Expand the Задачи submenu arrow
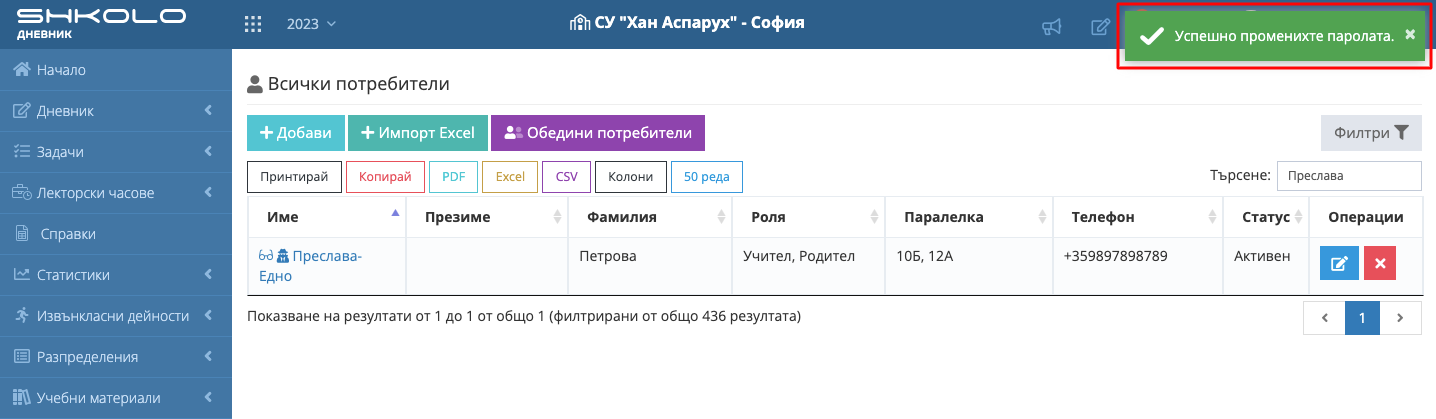 208,152
